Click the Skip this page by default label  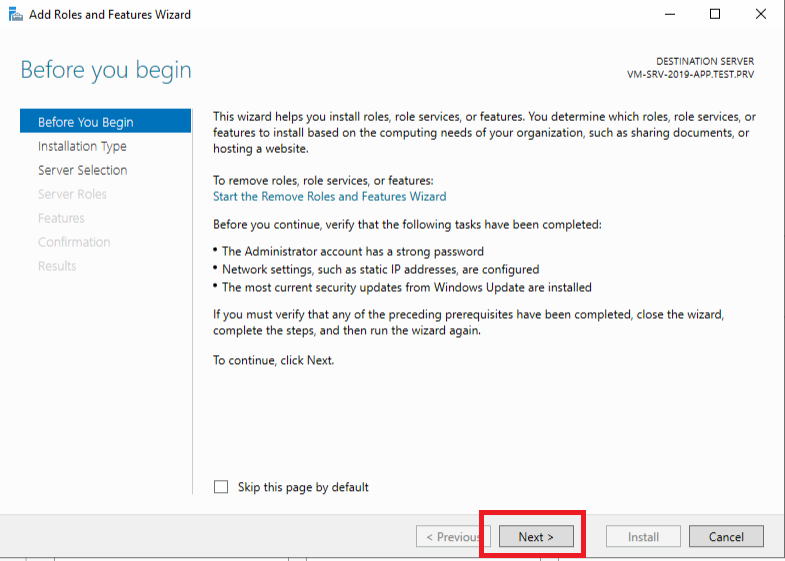(x=303, y=487)
